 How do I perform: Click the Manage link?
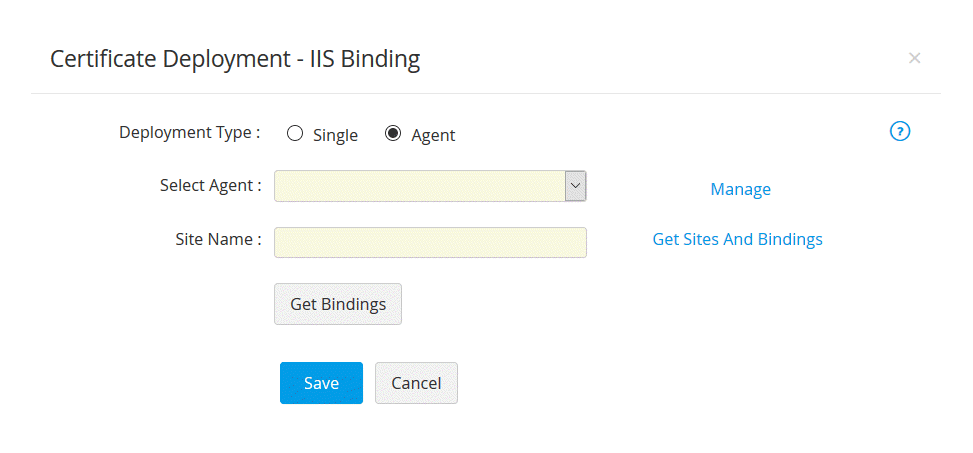point(740,189)
